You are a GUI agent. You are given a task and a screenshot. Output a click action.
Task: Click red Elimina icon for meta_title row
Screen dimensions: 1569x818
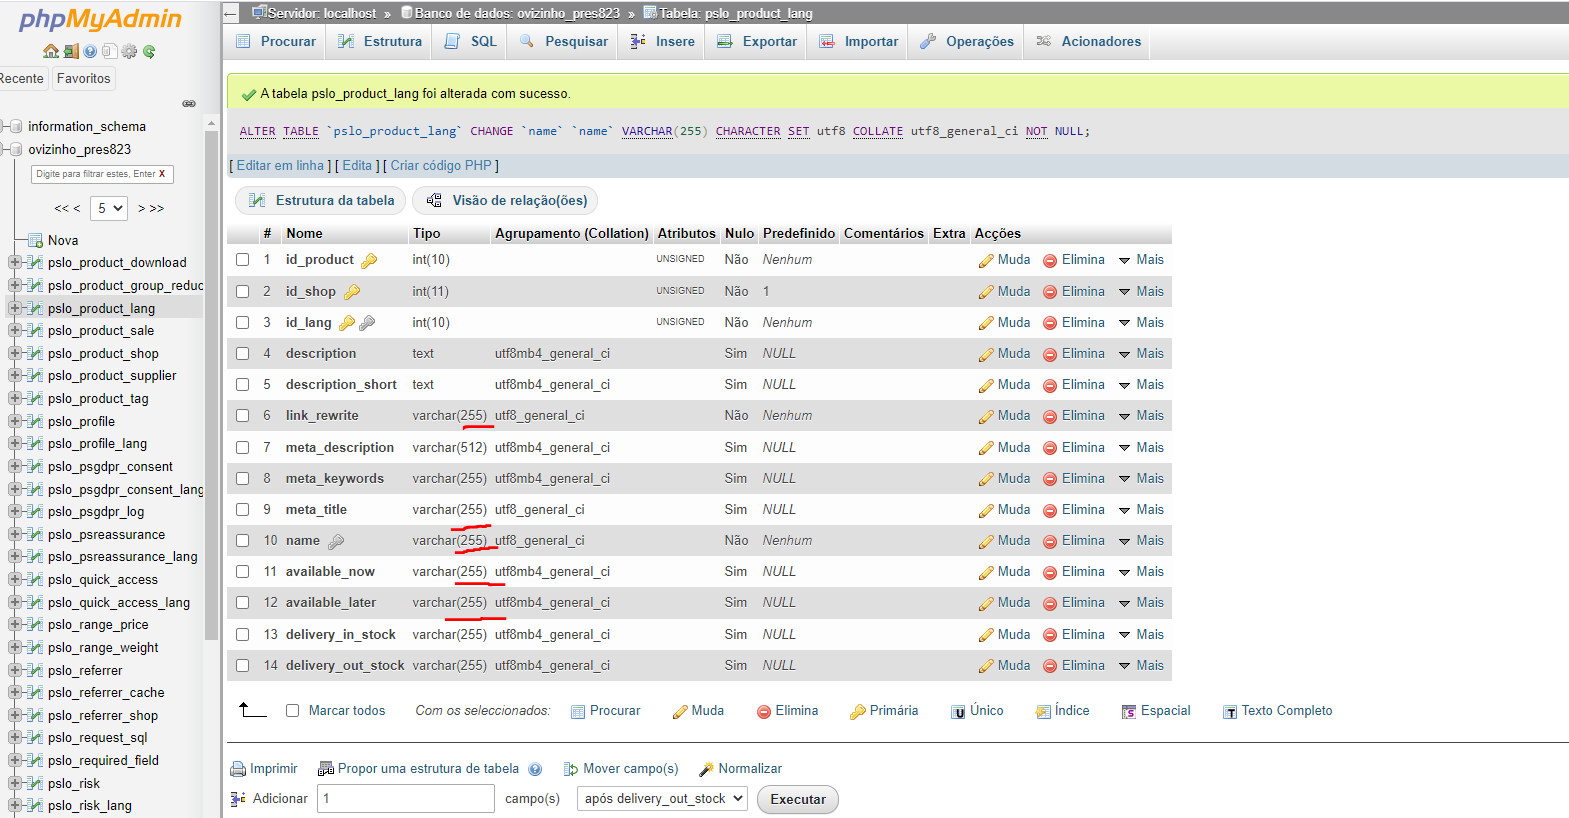[x=1050, y=510]
